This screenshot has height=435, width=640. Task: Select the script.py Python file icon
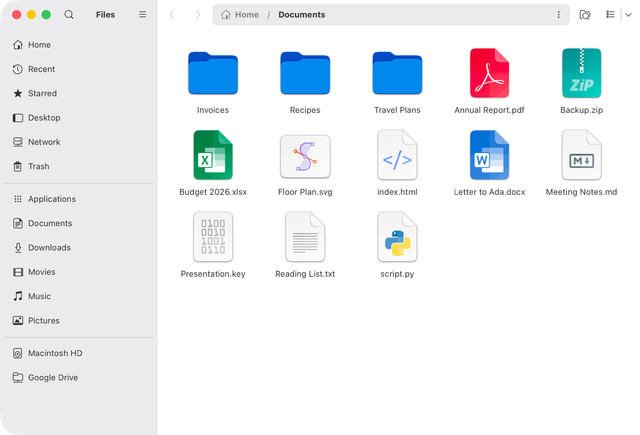(x=397, y=237)
